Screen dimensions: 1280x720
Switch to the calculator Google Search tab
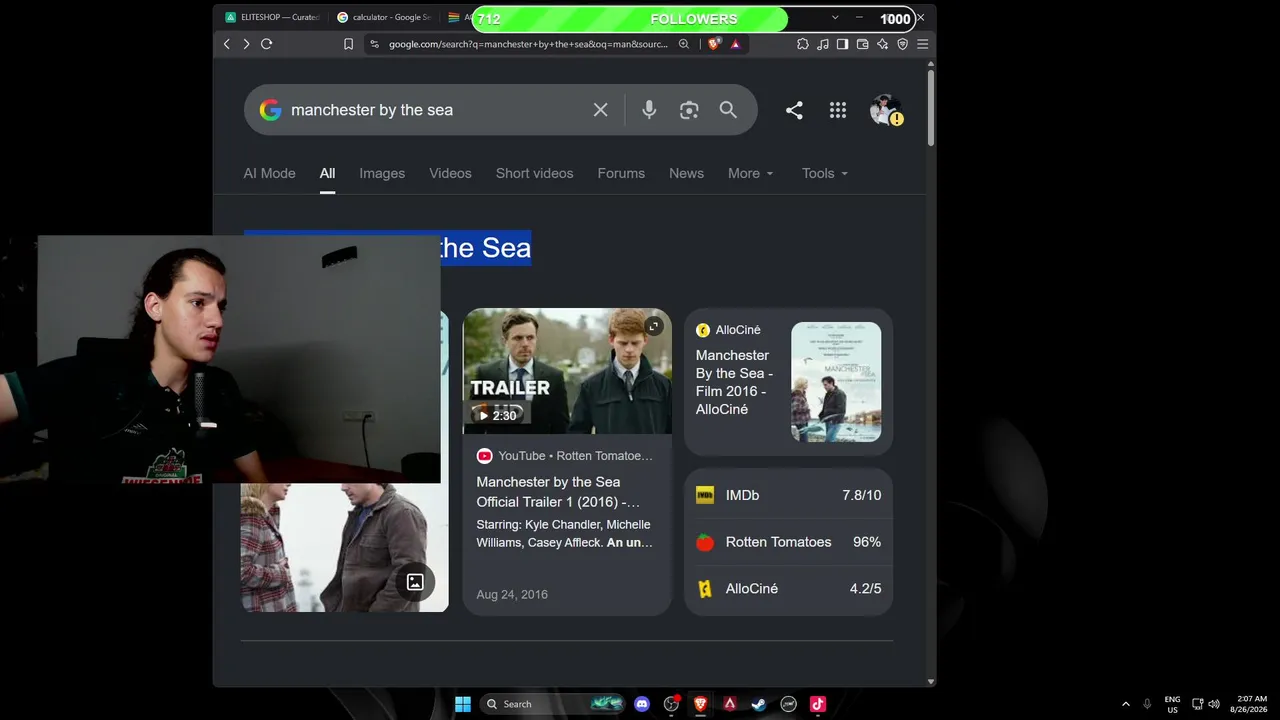coord(384,17)
